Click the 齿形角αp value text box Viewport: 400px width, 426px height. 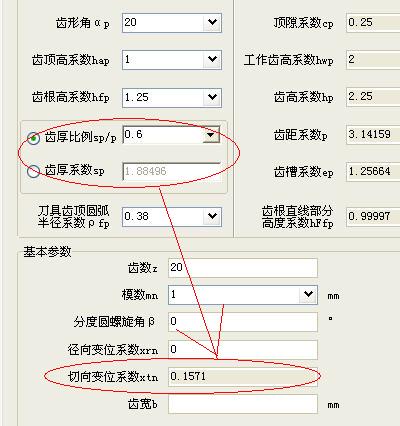(x=163, y=23)
